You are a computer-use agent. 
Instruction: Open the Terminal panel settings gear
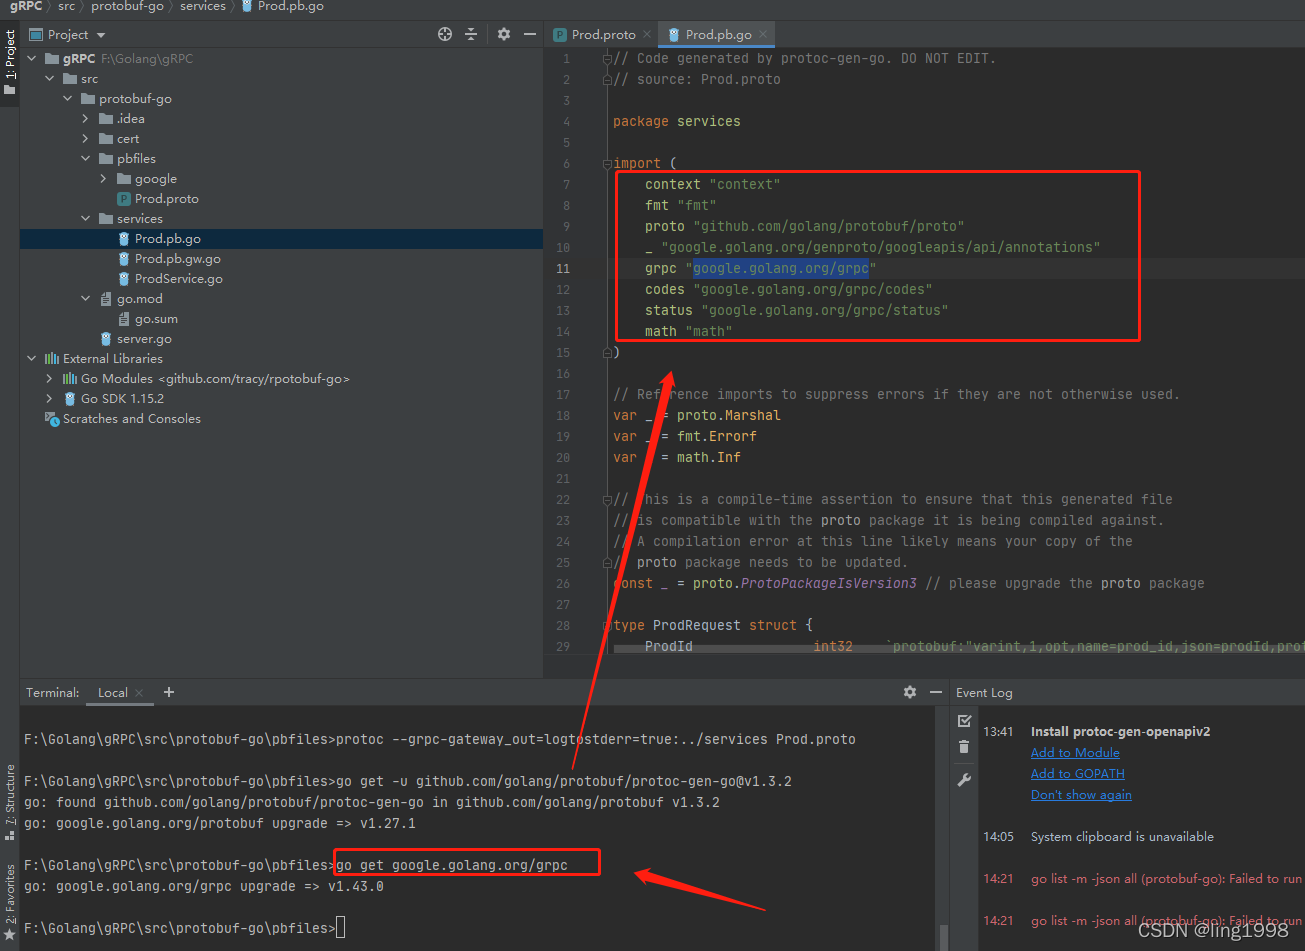tap(909, 691)
